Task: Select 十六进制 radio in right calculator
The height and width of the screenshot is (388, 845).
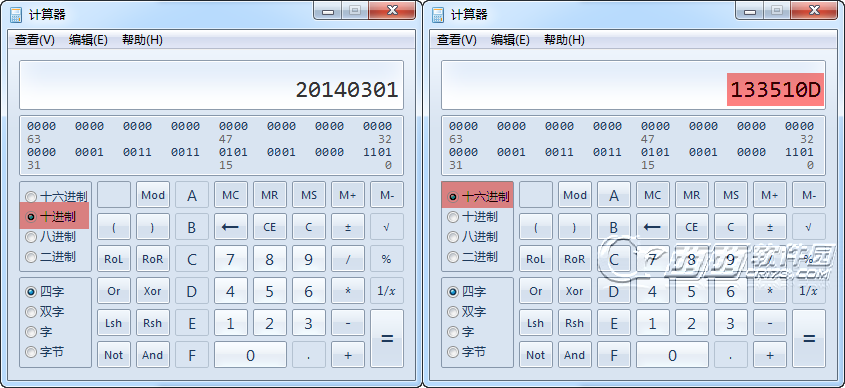Action: [x=478, y=197]
